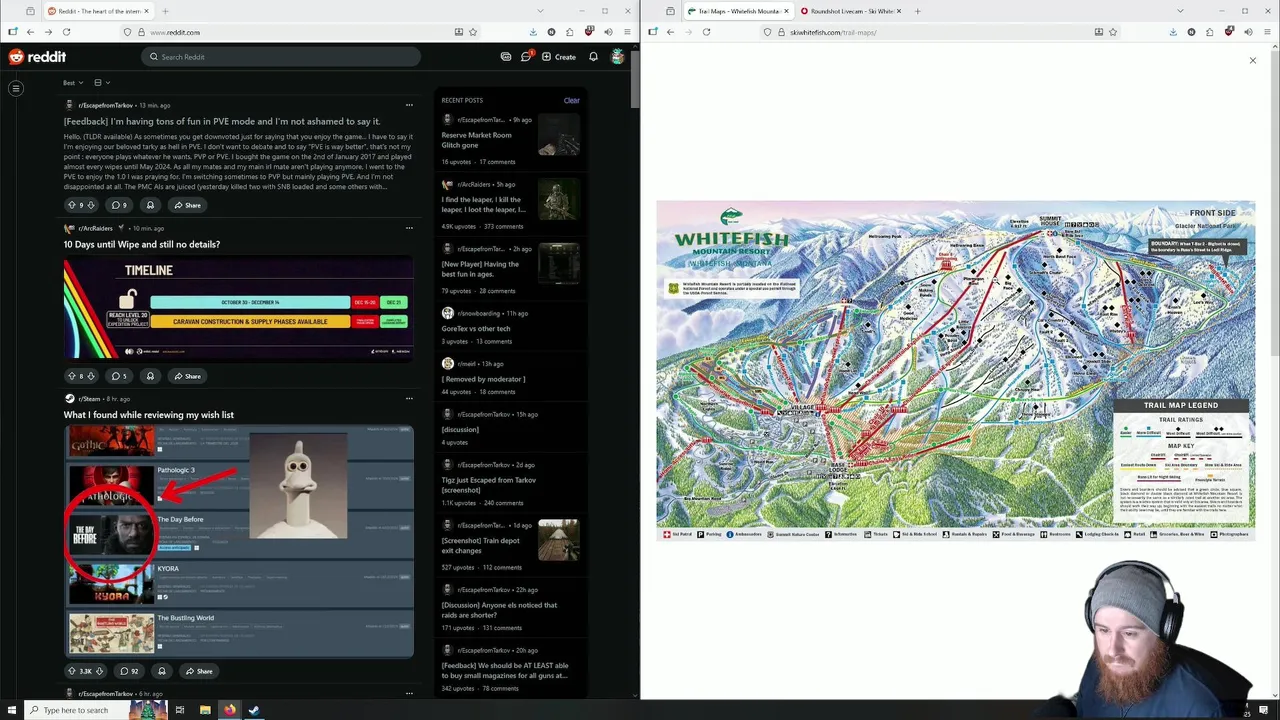The width and height of the screenshot is (1280, 720).
Task: Open Steam from the taskbar
Action: point(254,710)
